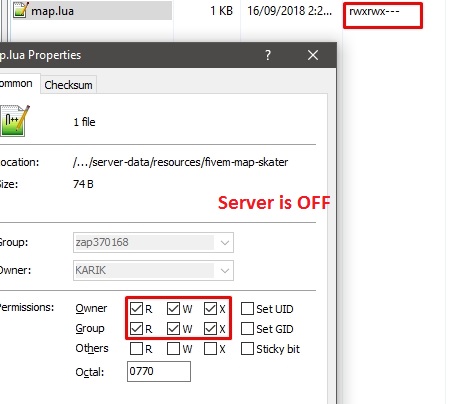Open the Group dropdown zap370168
Screen dimensions: 450x404
[x=153, y=242]
